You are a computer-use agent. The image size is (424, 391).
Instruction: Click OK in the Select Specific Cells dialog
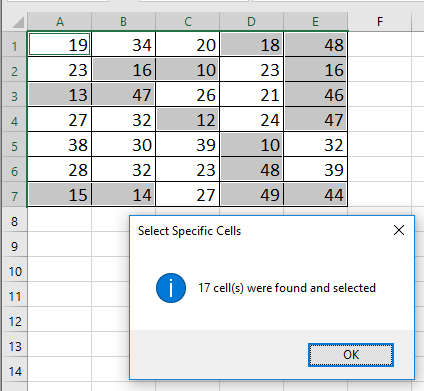click(351, 355)
